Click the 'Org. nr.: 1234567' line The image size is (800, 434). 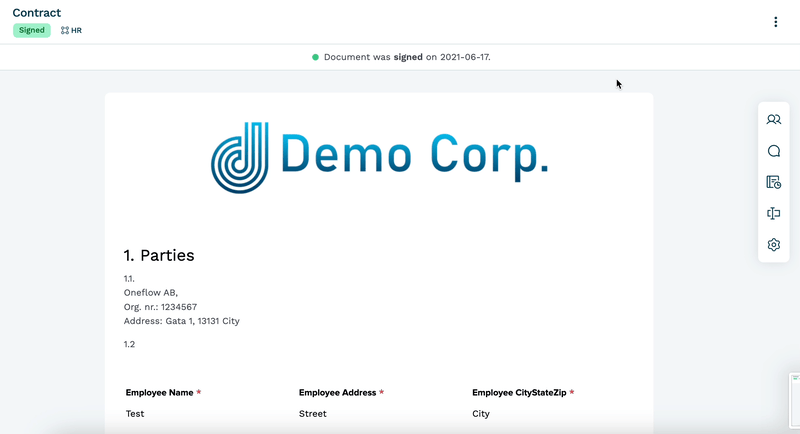point(160,307)
